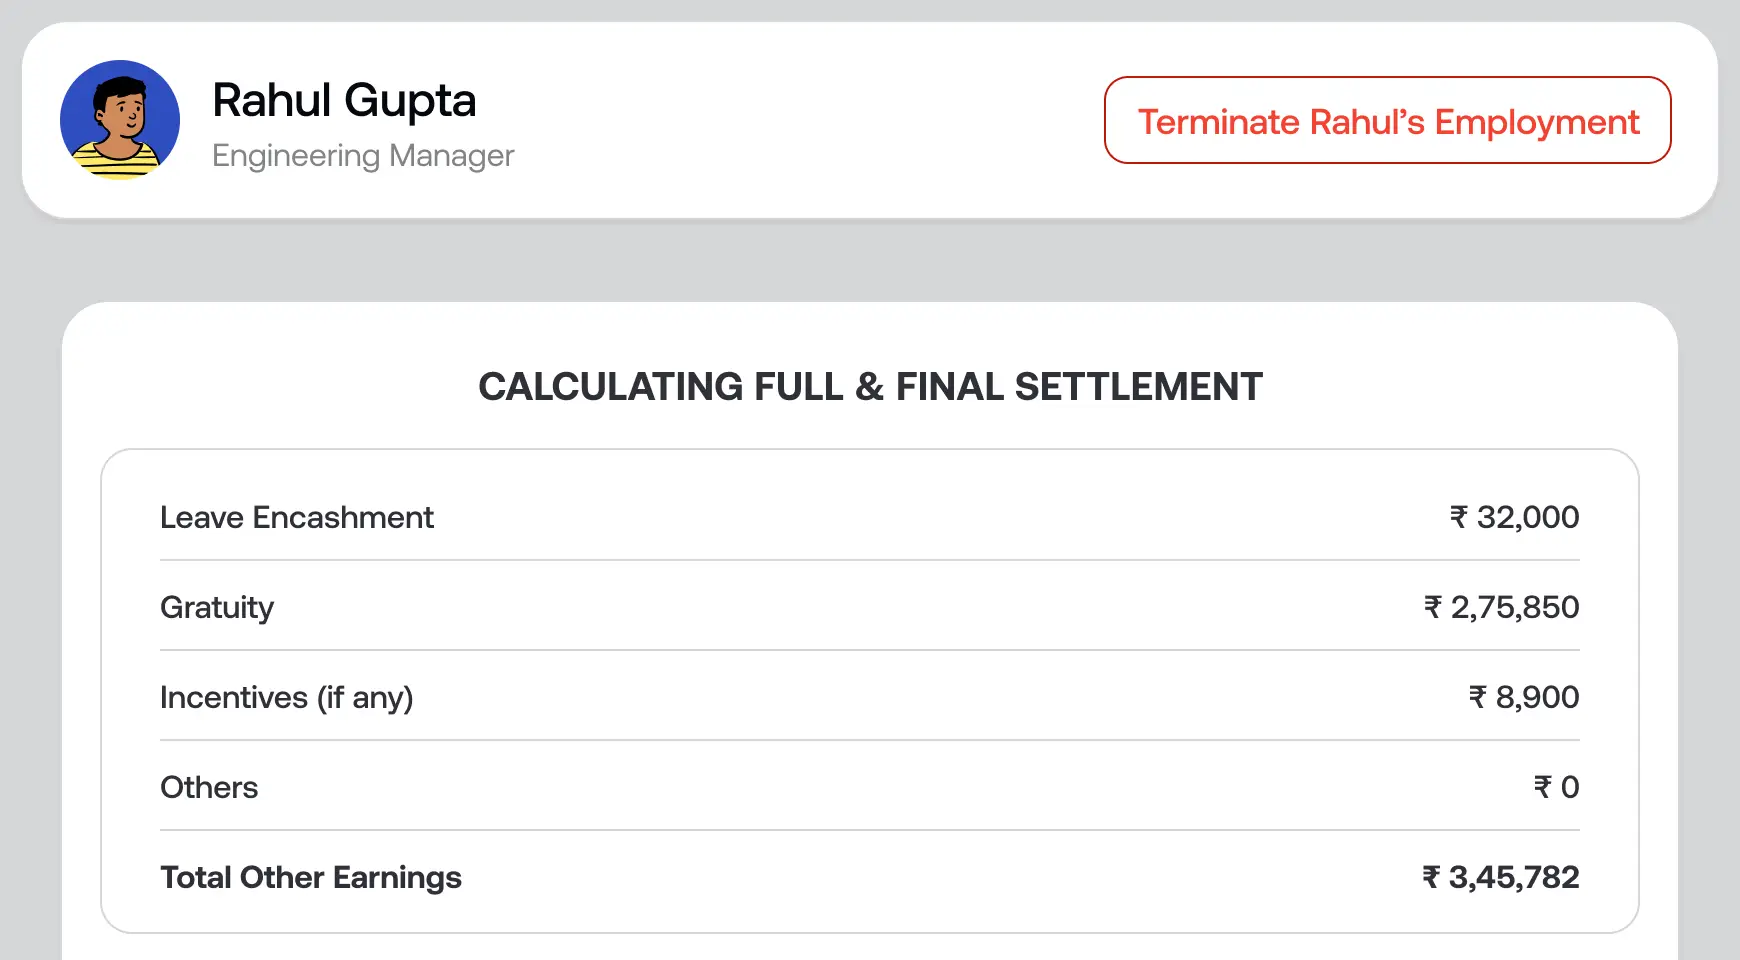Image resolution: width=1740 pixels, height=960 pixels.
Task: Click the Rahul Gupta name heading
Action: [x=344, y=100]
